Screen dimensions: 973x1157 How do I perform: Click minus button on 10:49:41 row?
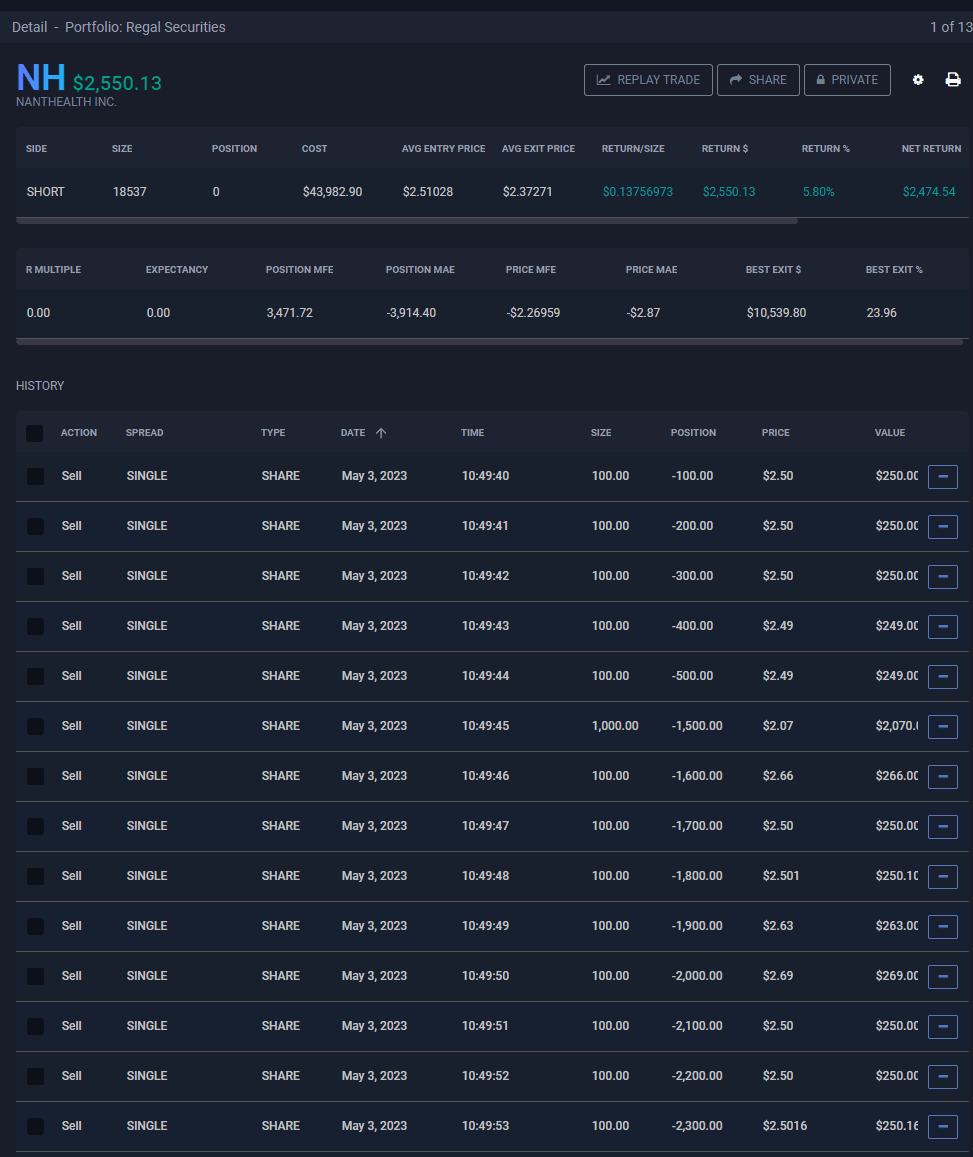pyautogui.click(x=943, y=527)
